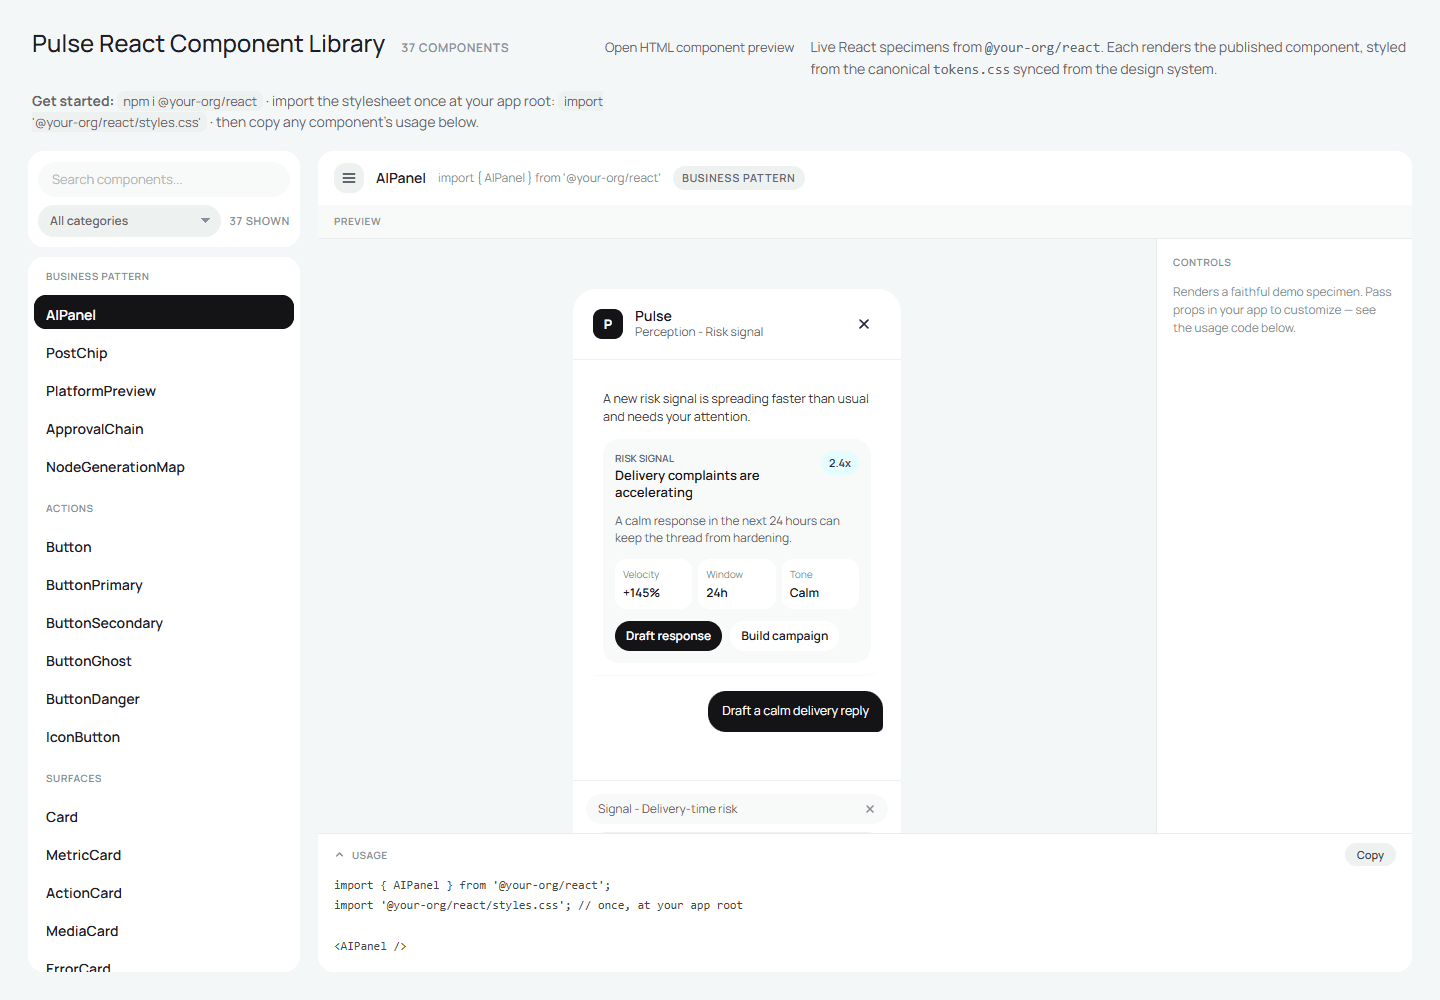The height and width of the screenshot is (1000, 1440).
Task: Click 'Delivery complaints are accelerating' heading
Action: pos(687,484)
